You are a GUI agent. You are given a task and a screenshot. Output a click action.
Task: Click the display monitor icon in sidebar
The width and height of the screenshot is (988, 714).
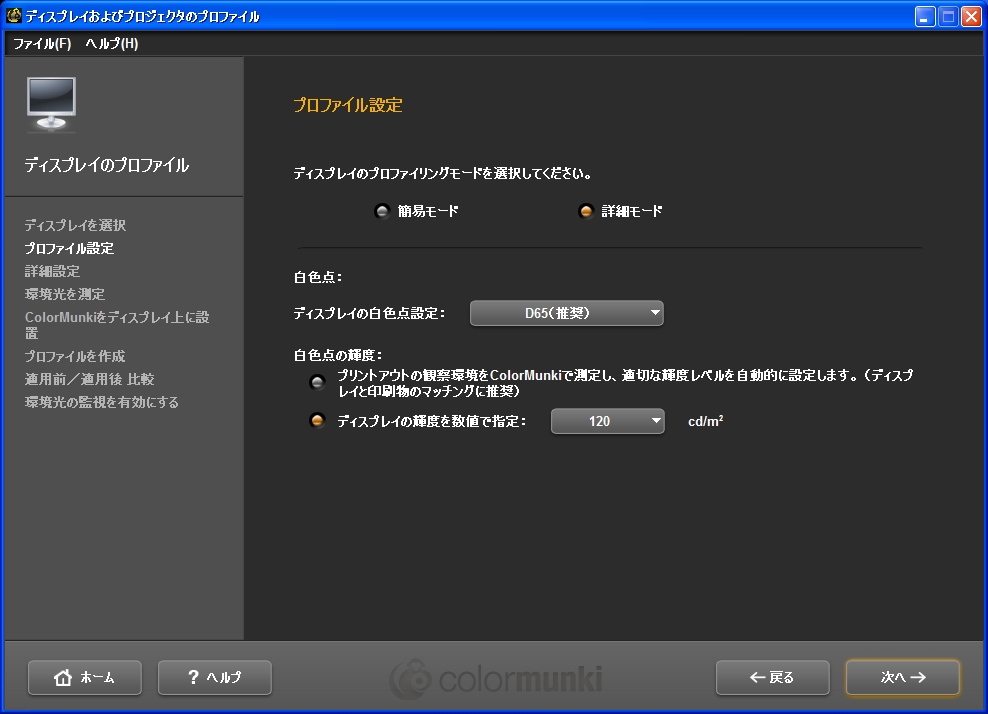click(x=52, y=104)
